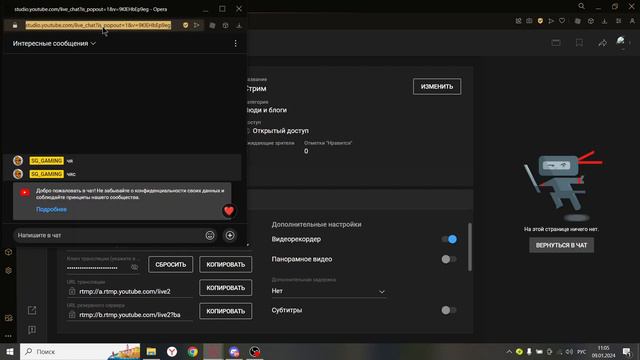Click the cube extensions icon in popout toolbar
Image resolution: width=640 pixels, height=360 pixels.
225,25
